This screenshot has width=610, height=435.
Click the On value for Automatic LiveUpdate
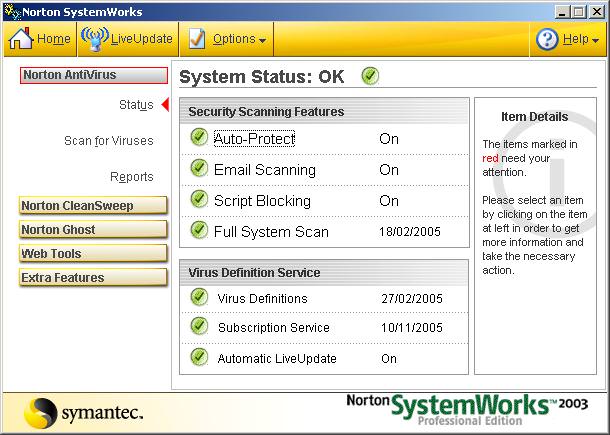tap(389, 358)
